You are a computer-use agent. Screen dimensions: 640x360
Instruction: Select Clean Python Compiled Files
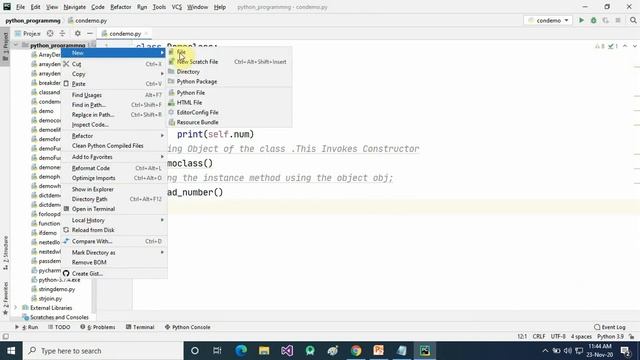click(114, 146)
